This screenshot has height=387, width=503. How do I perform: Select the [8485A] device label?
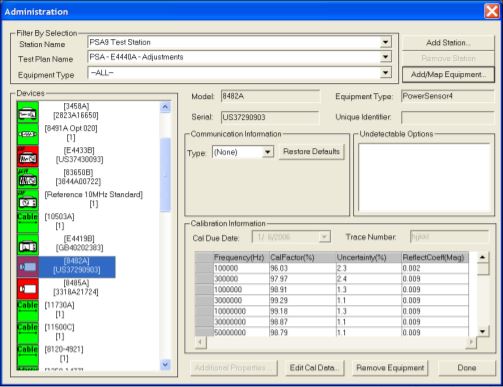coord(76,283)
